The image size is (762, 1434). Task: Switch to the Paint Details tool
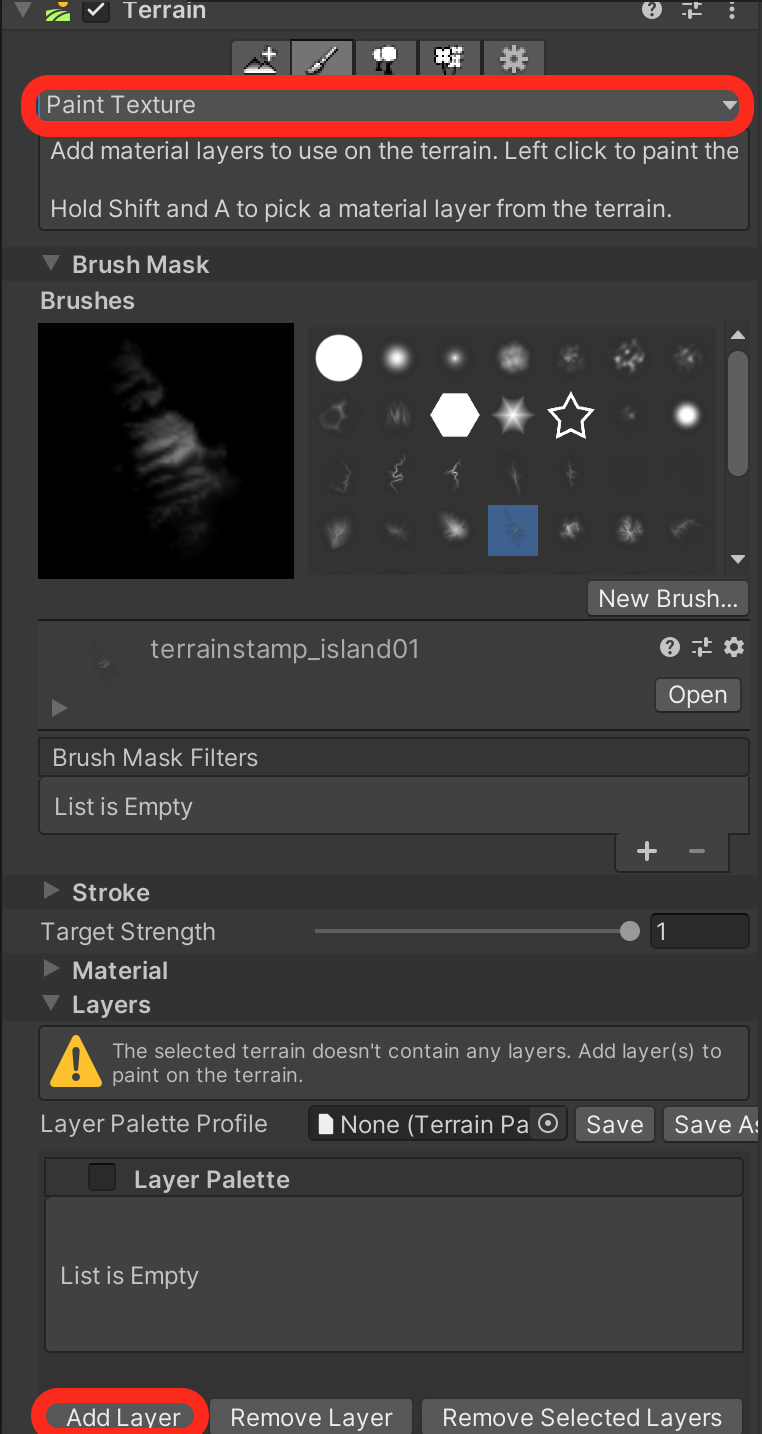(x=449, y=59)
